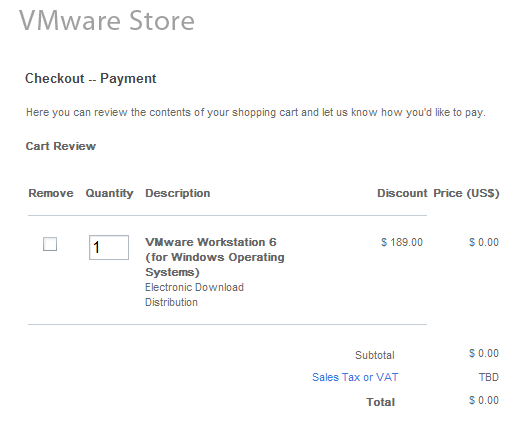Screen dimensions: 527x425
Task: Click the VMware Store heading
Action: coord(107,20)
